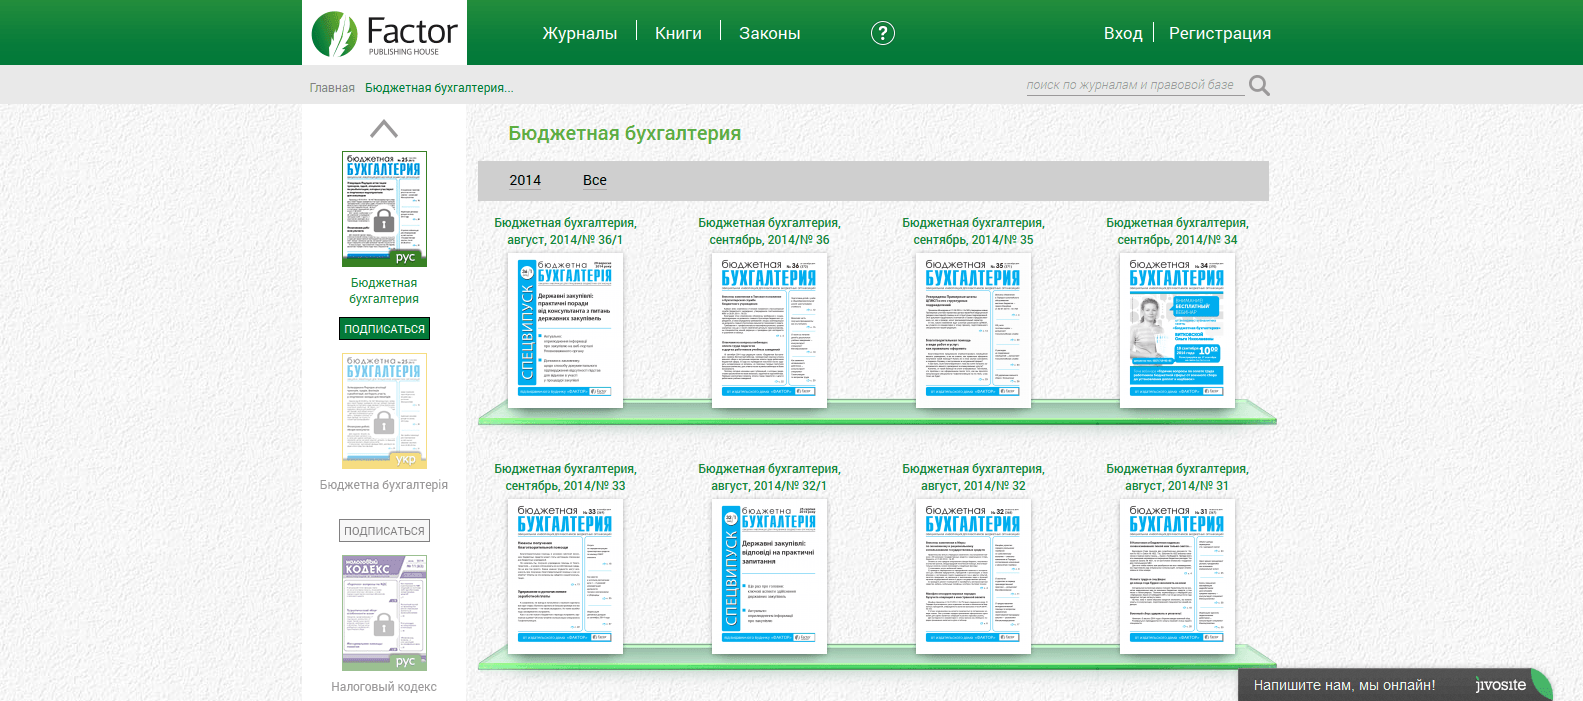Click the Factor Publishing House logo
This screenshot has width=1583, height=701.
[384, 33]
